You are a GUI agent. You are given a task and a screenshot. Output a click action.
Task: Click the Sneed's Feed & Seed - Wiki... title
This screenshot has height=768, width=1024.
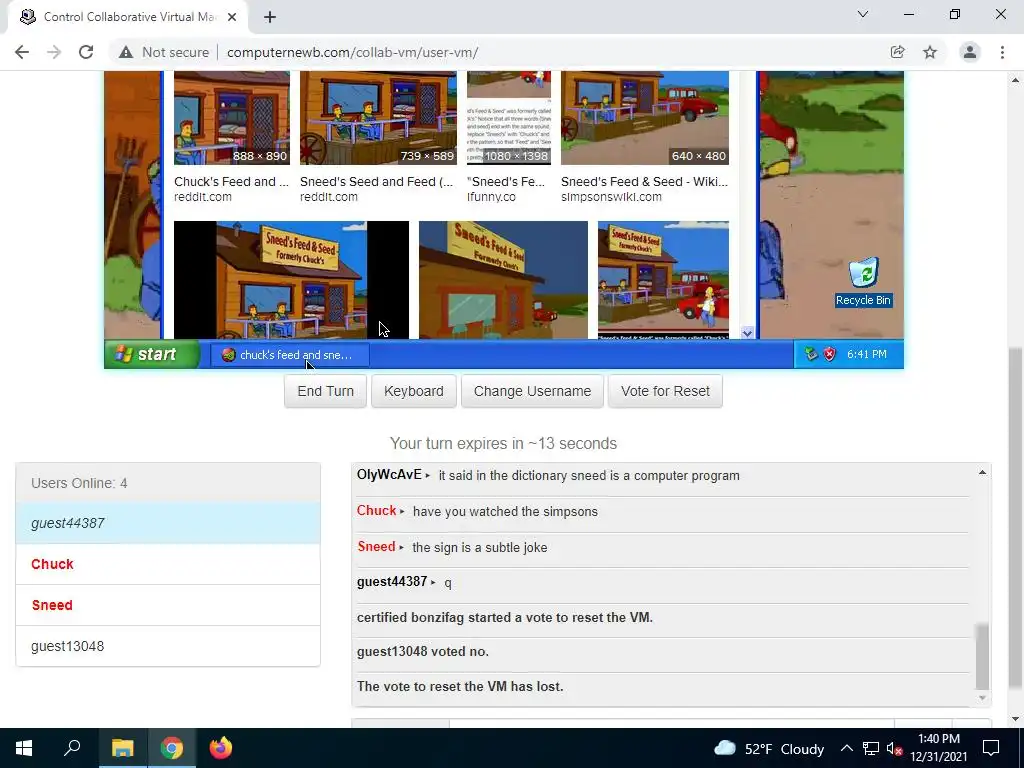click(644, 182)
